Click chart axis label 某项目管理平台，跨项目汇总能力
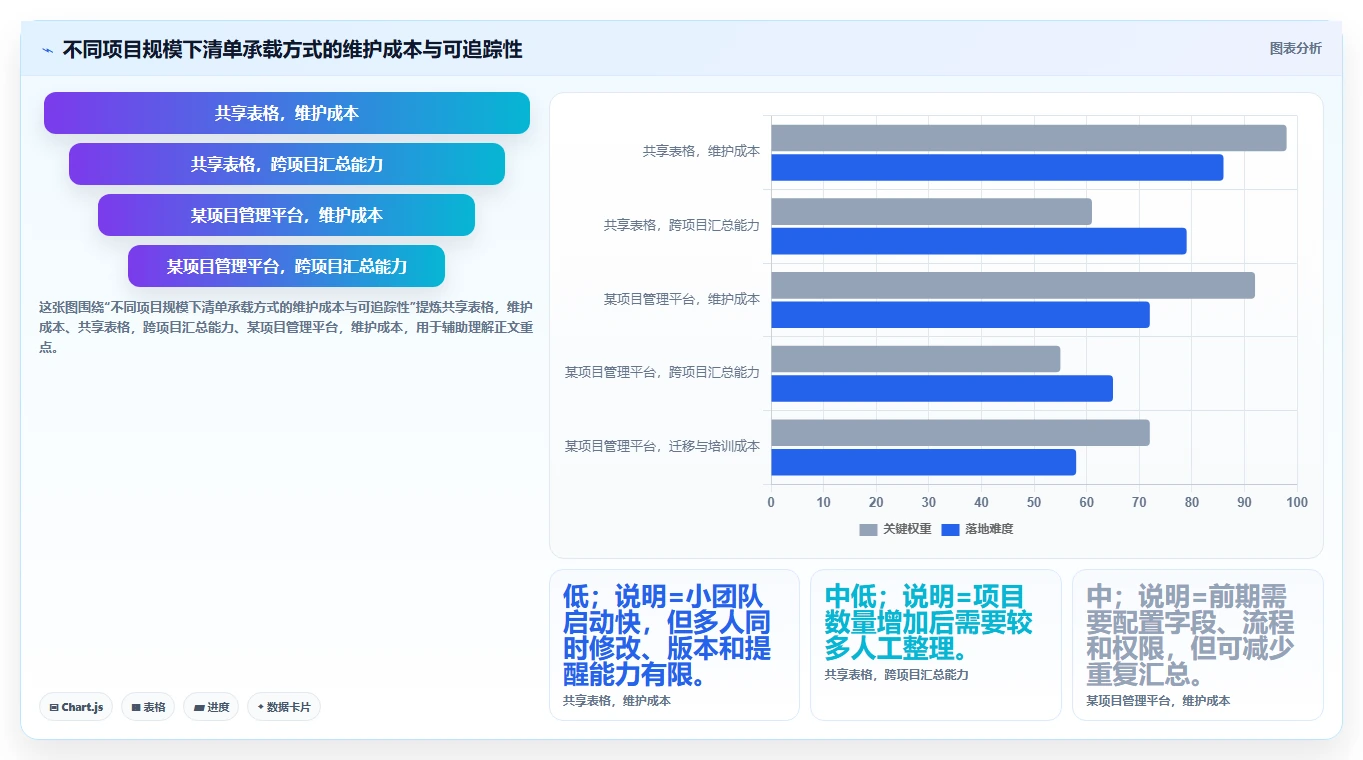The height and width of the screenshot is (760, 1363). click(x=662, y=373)
